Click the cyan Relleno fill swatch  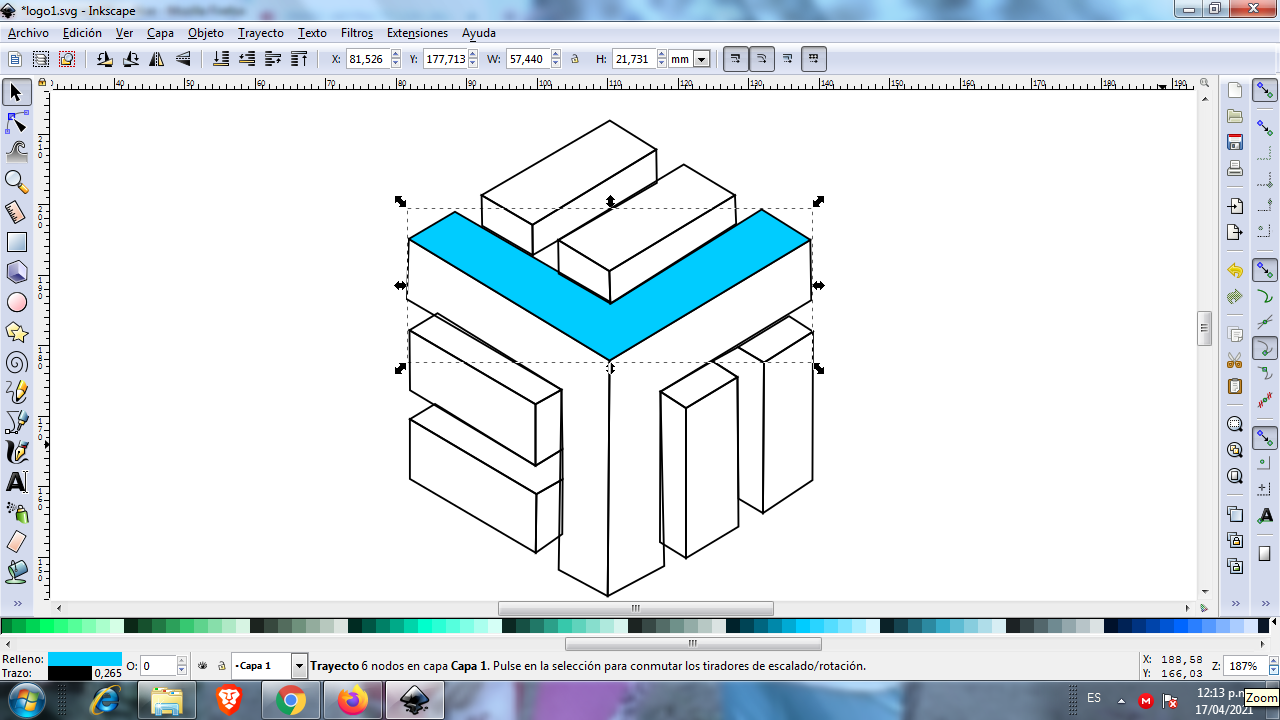pos(84,659)
